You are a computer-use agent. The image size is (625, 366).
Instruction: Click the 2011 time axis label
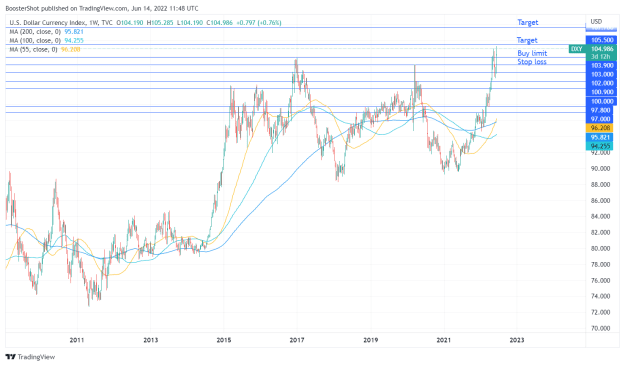click(77, 340)
